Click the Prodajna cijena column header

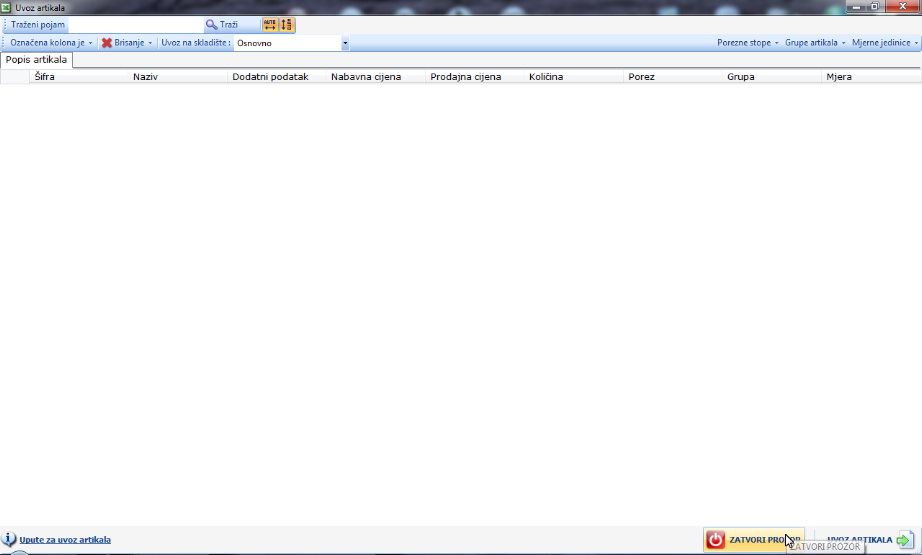point(475,76)
